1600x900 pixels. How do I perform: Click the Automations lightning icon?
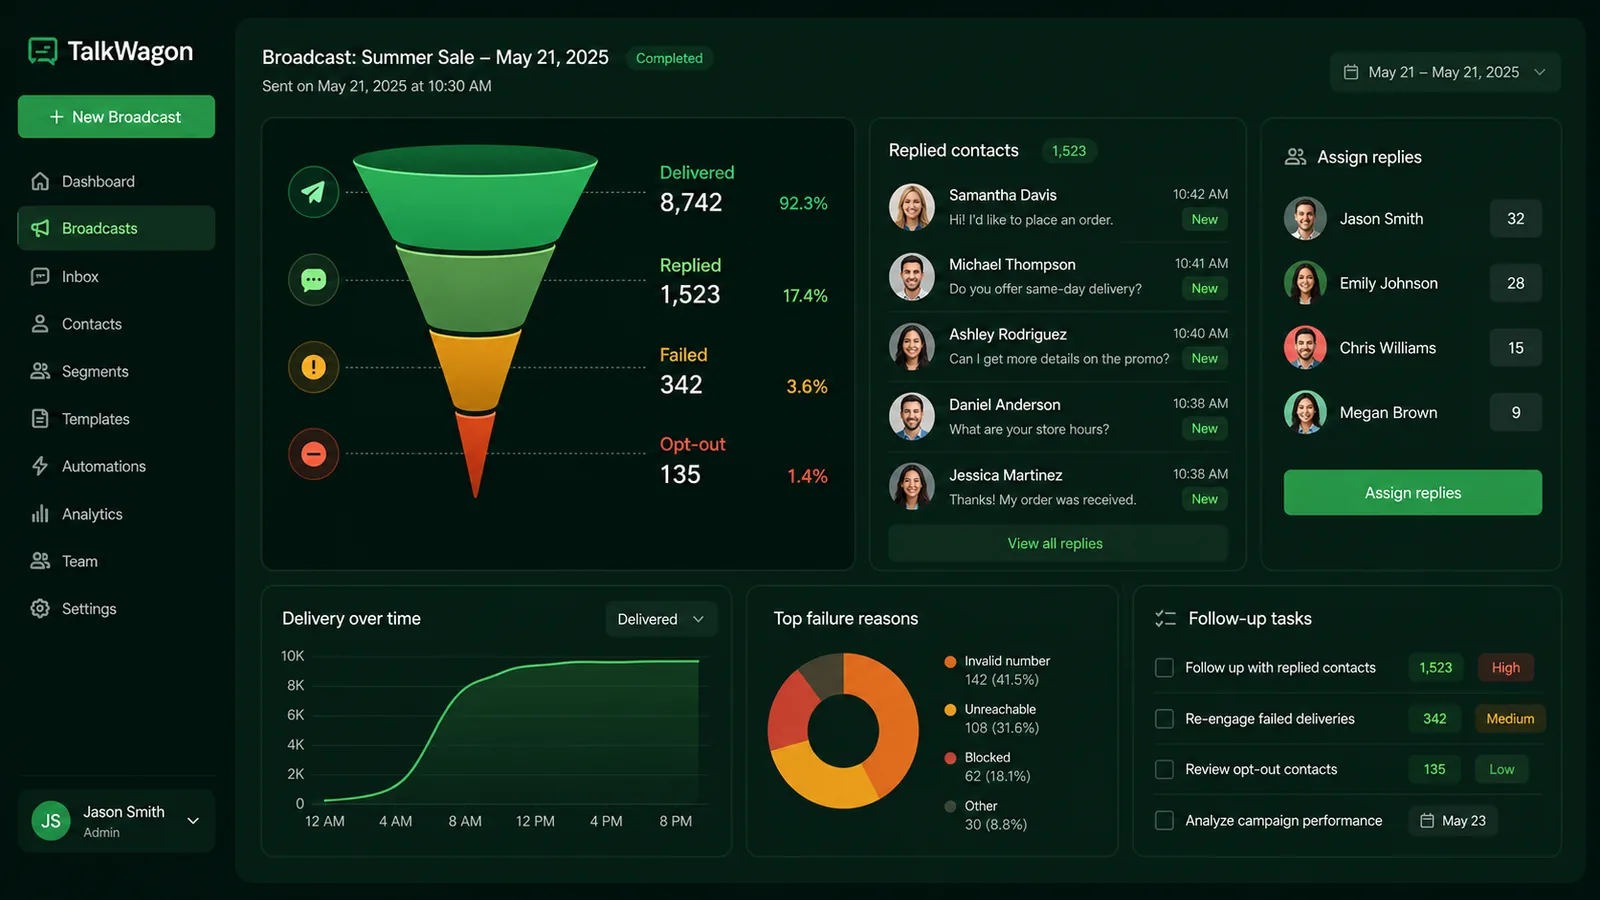tap(40, 466)
